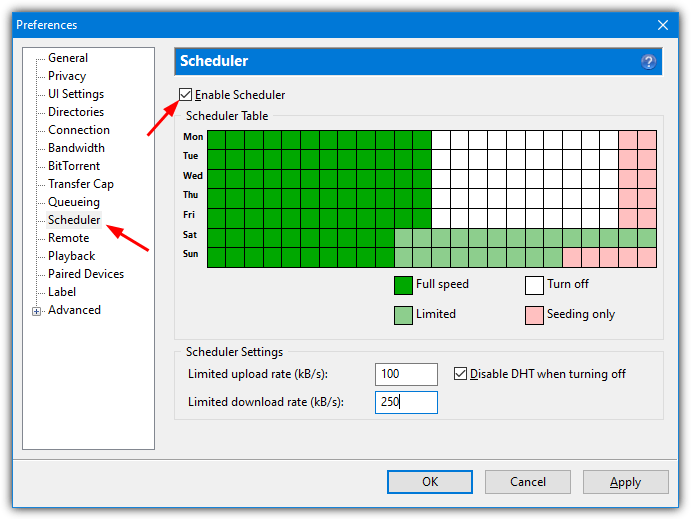This screenshot has width=691, height=519.
Task: Click the first white cell in Wed row
Action: coord(441,179)
